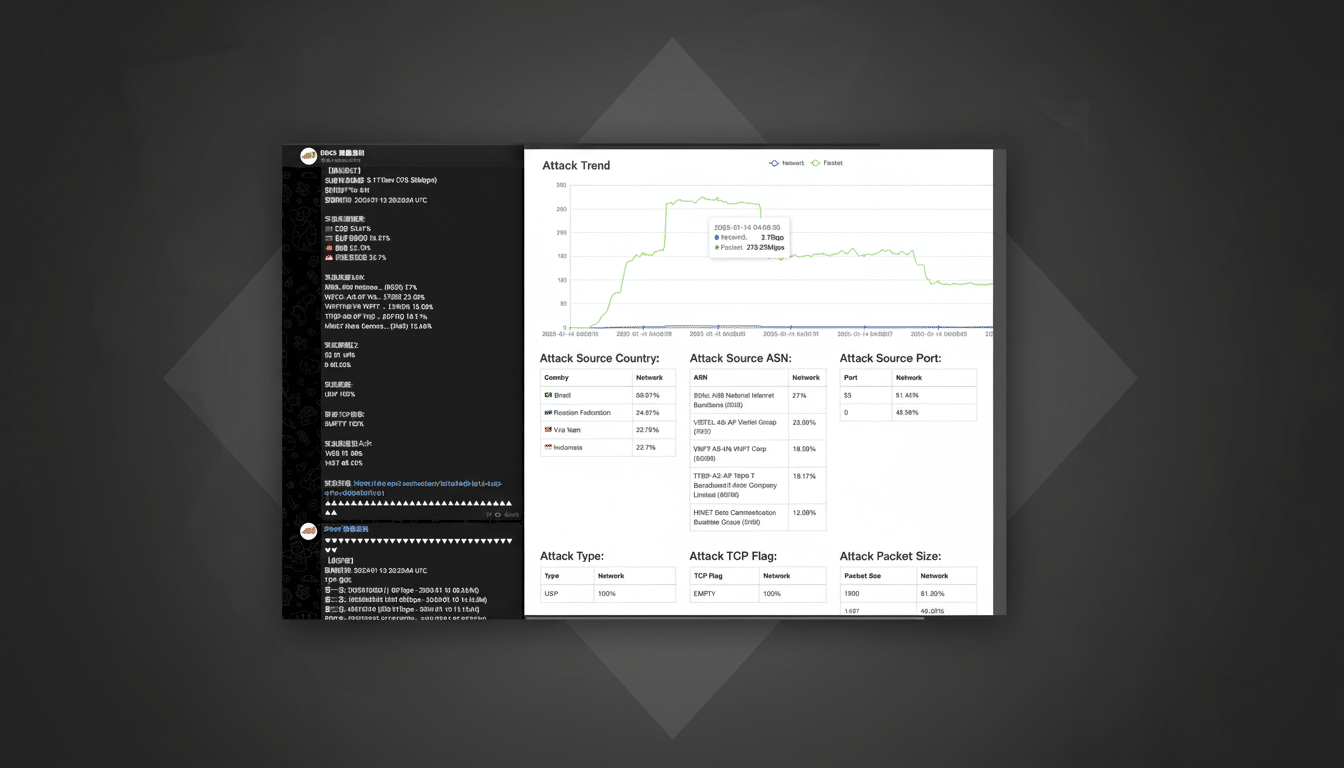Image resolution: width=1344 pixels, height=768 pixels.
Task: Click the Viet Nam flag icon
Action: (548, 430)
